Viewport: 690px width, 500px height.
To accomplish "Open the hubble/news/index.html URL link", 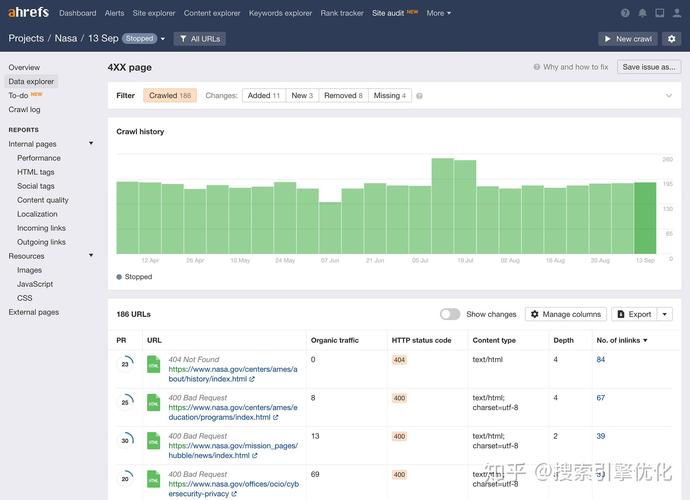I will coord(233,451).
